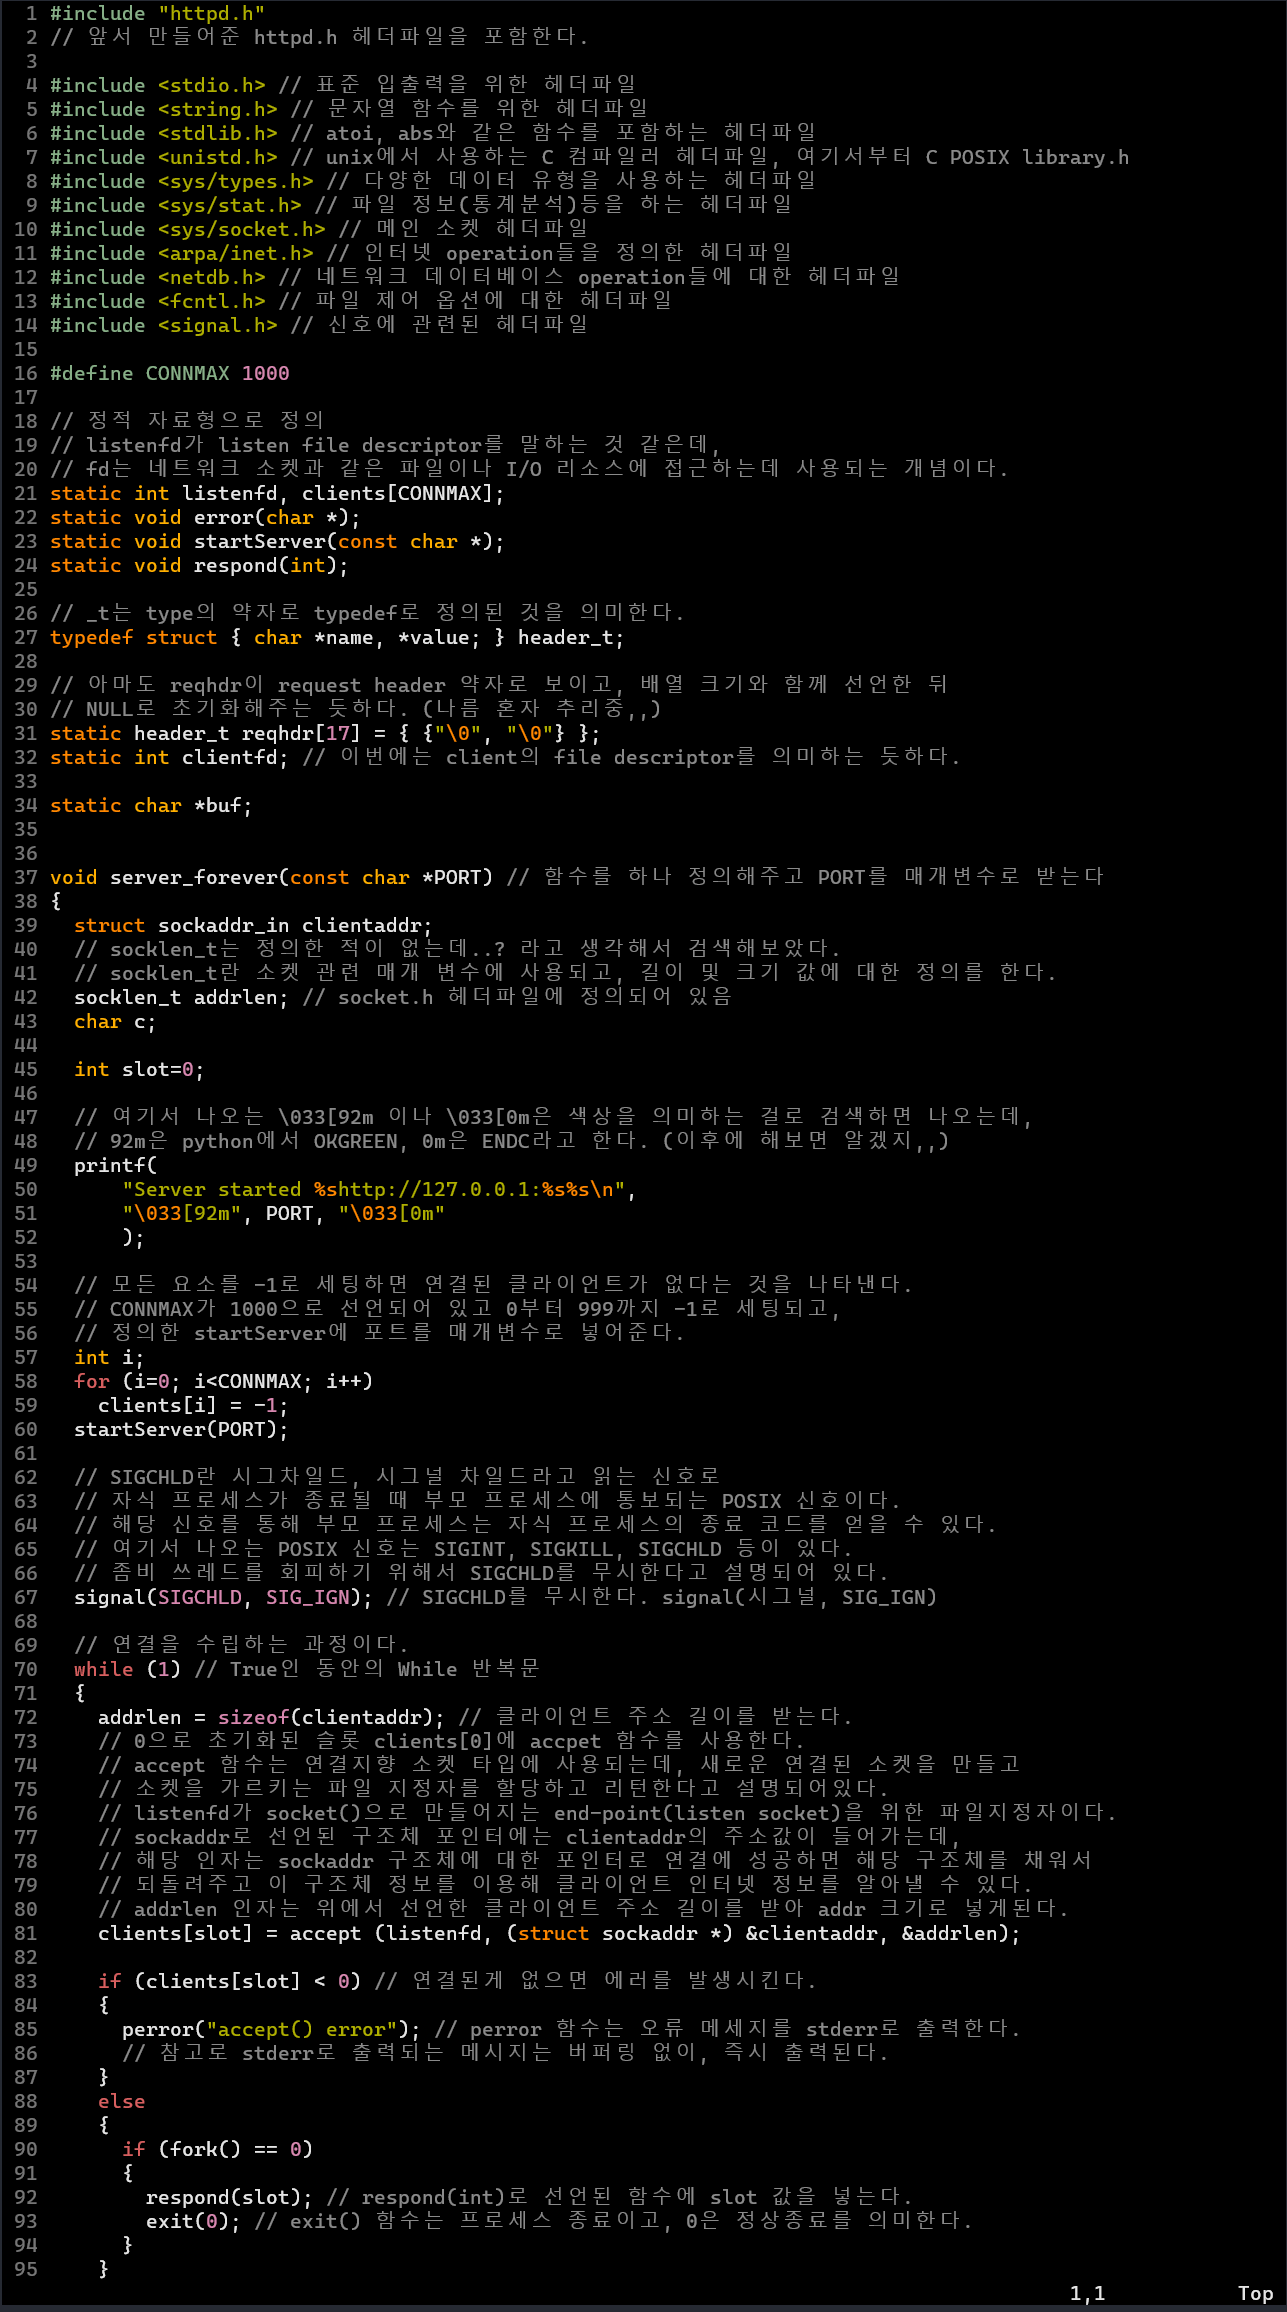1287x2312 pixels.
Task: Click the "Server started" format string
Action: tap(379, 1189)
